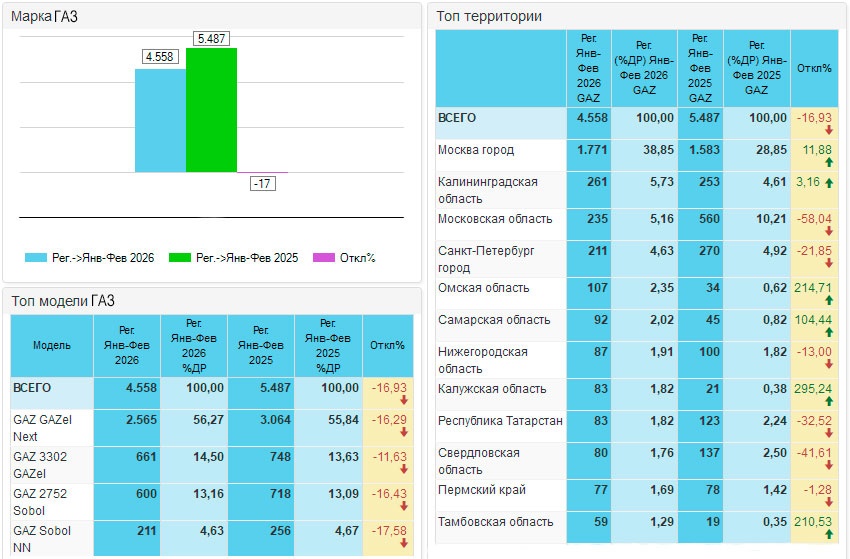Viewport: 850px width, 559px height.
Task: Click the red down arrow for Пермский край
Action: coord(829,502)
